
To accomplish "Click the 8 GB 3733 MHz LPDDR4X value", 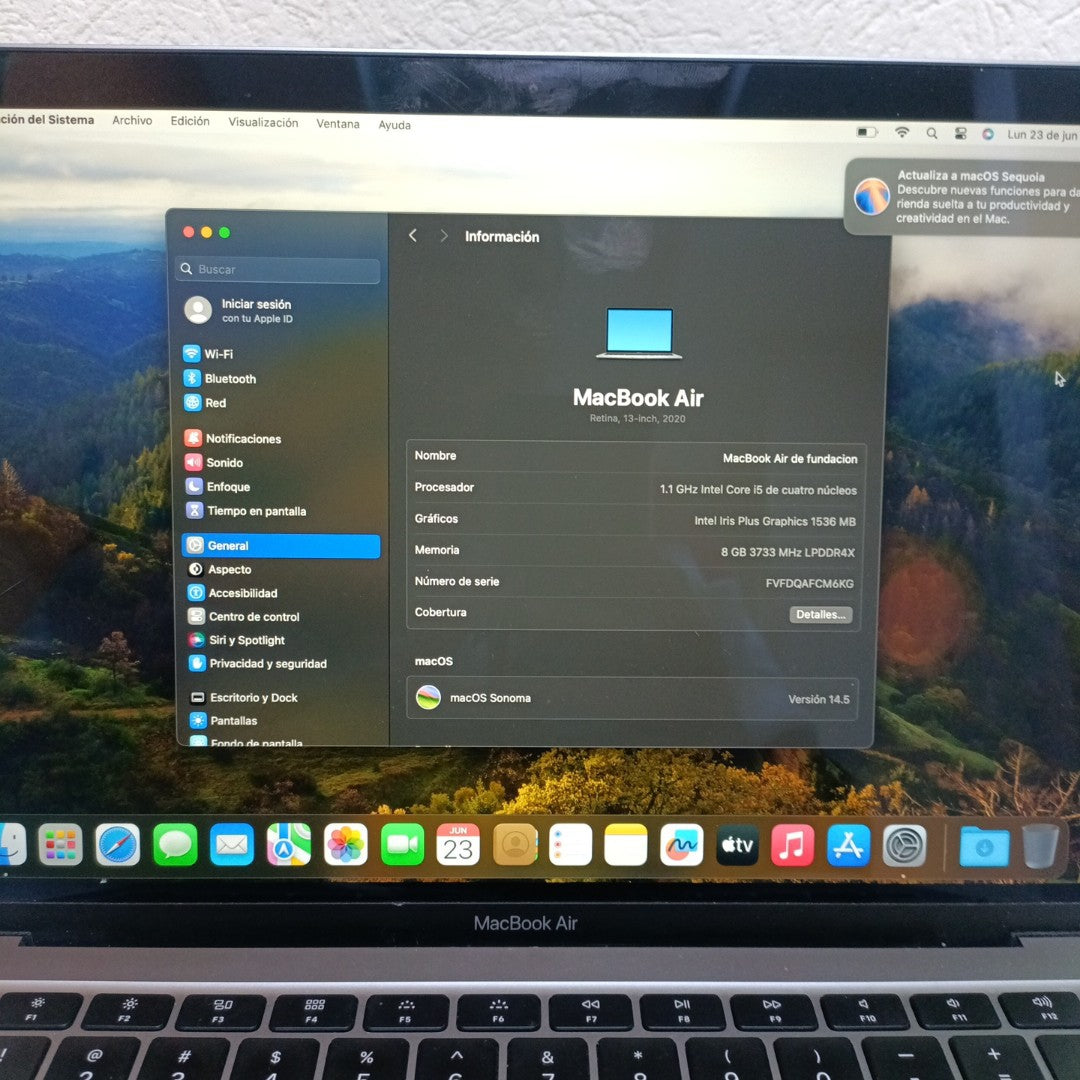I will [787, 552].
